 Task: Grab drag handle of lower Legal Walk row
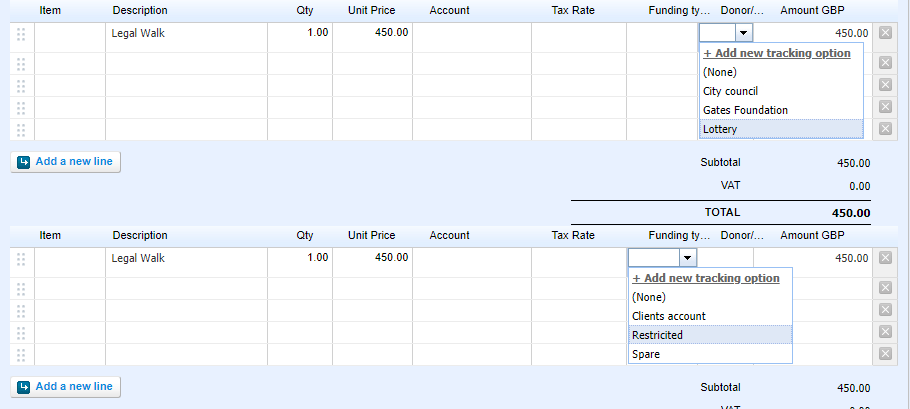[x=21, y=259]
